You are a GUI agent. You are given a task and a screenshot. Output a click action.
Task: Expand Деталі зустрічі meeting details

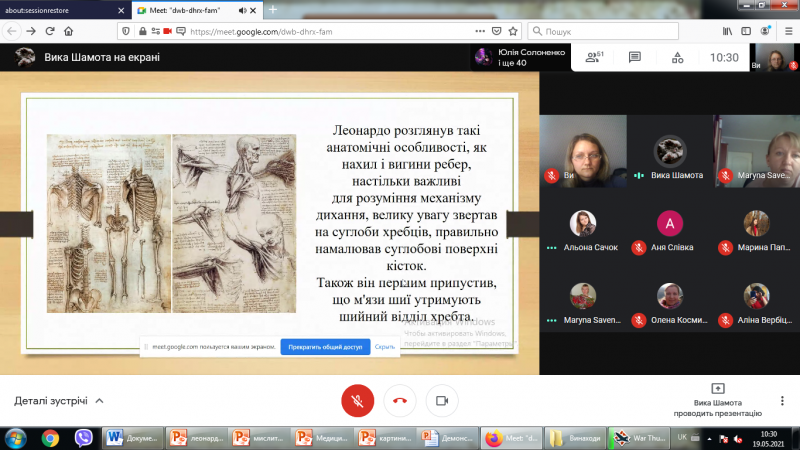coord(59,401)
